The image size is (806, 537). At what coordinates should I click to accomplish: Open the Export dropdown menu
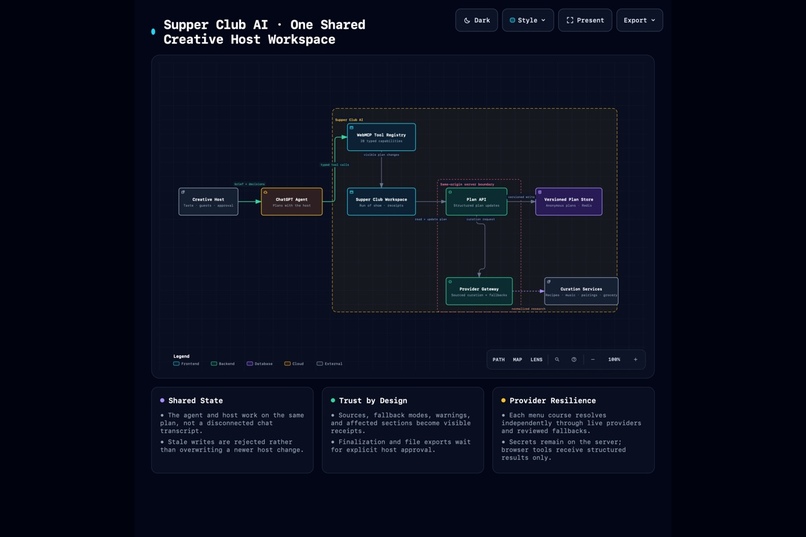639,20
